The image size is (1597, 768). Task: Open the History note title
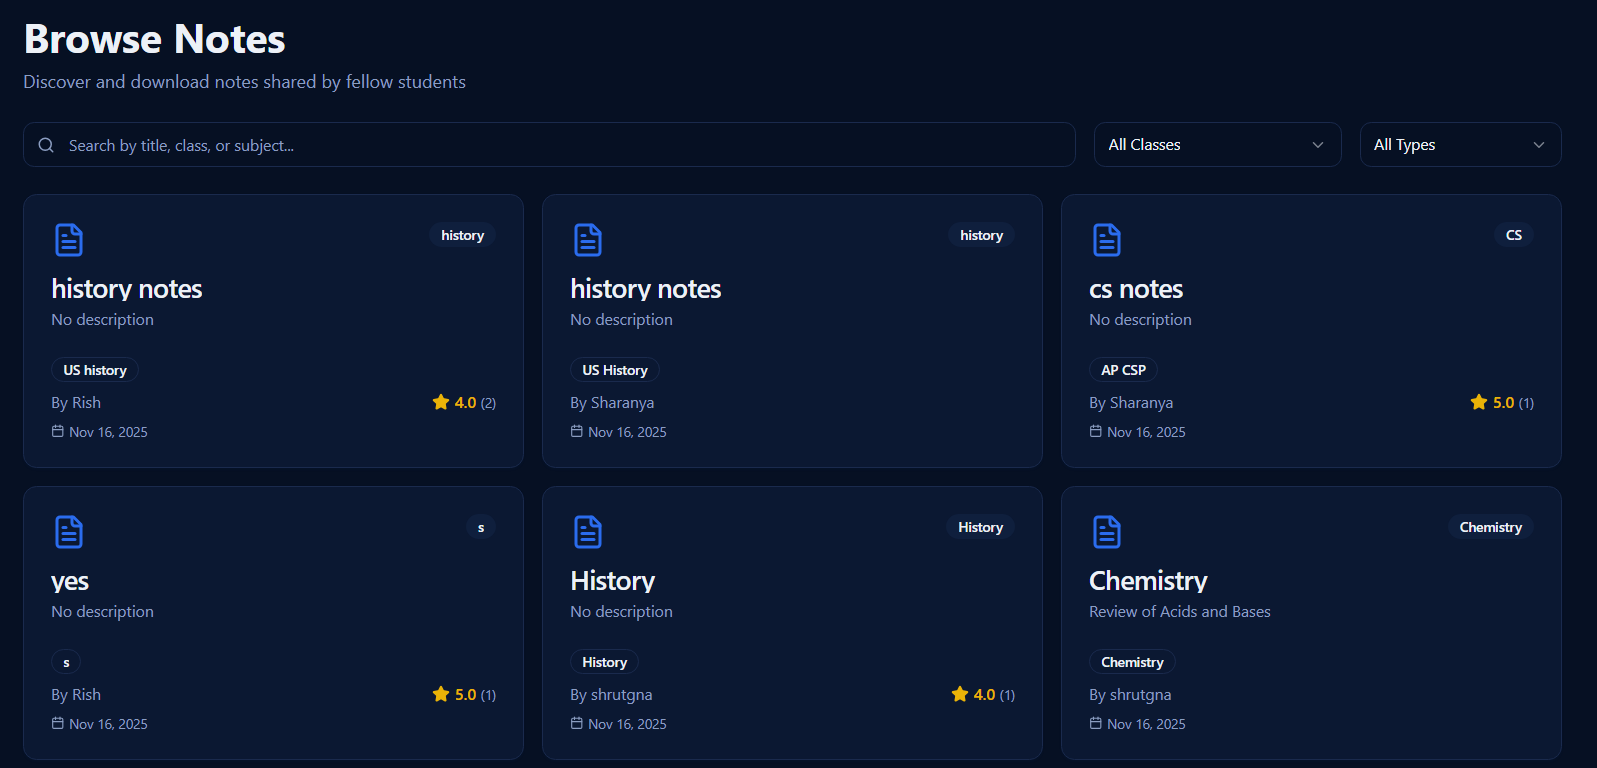click(x=613, y=581)
